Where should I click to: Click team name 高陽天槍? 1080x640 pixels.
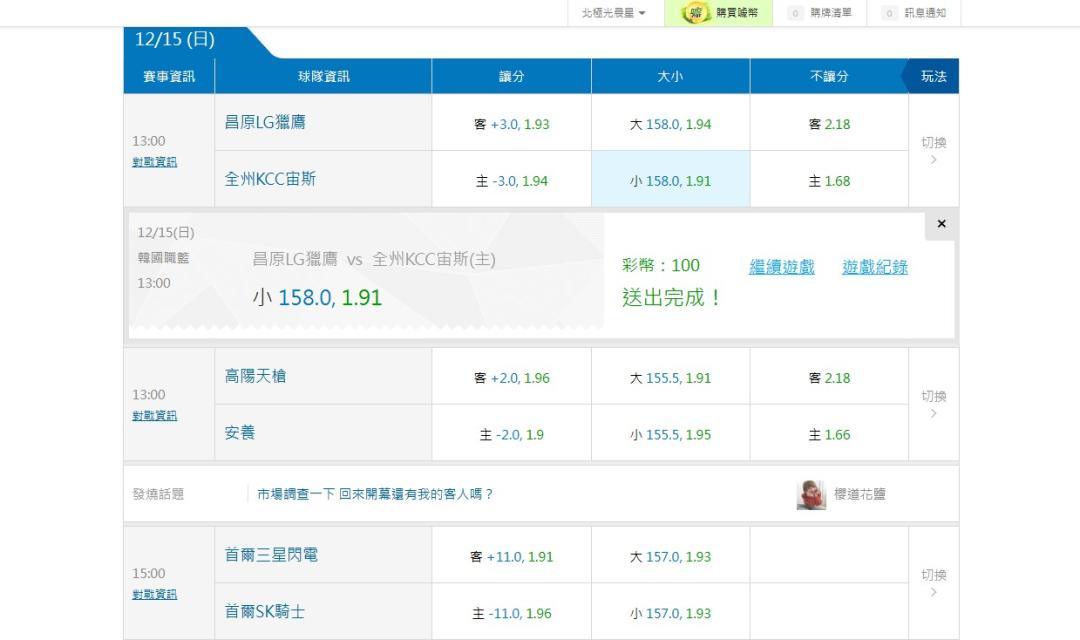coord(255,376)
